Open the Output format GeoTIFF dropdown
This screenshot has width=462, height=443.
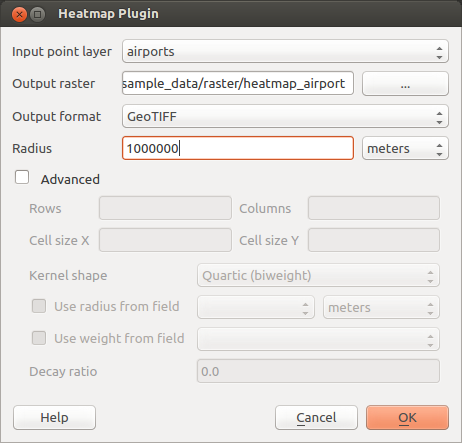coord(285,116)
